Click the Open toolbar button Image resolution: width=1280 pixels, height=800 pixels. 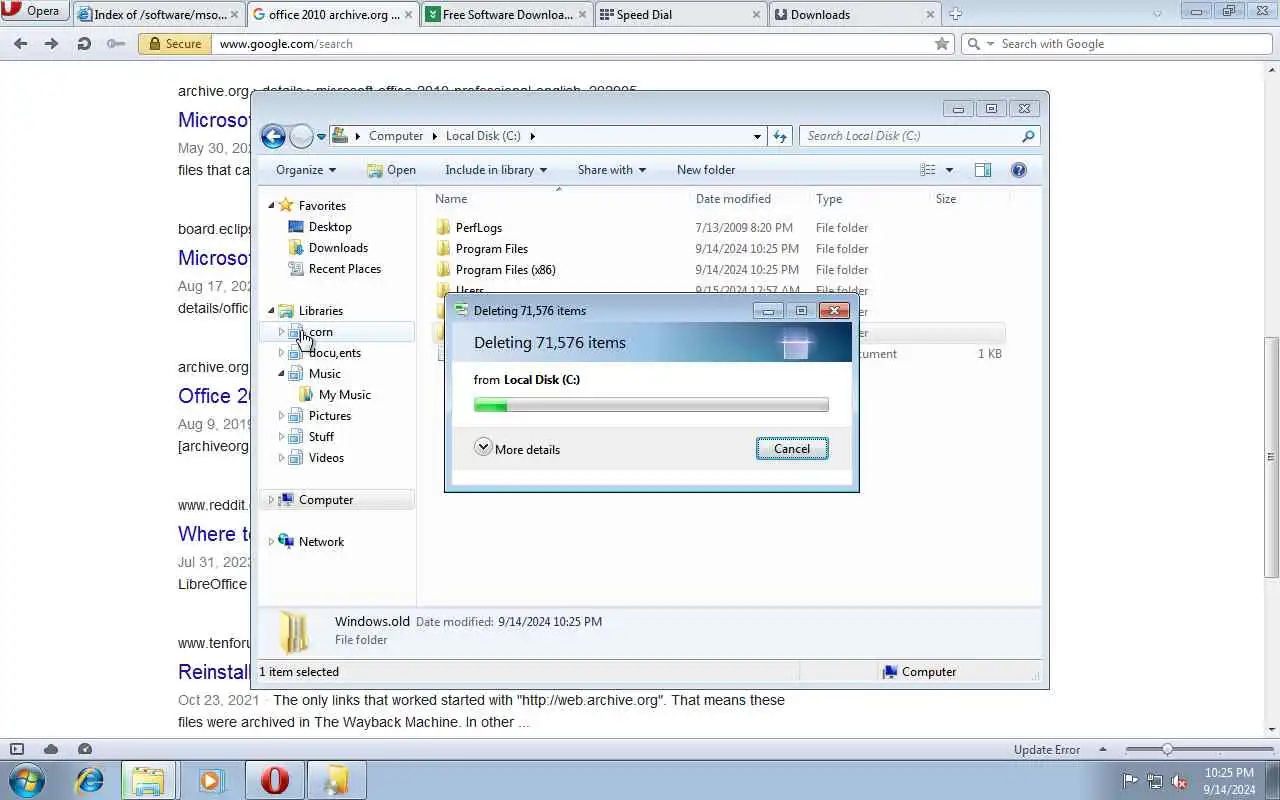tap(391, 170)
